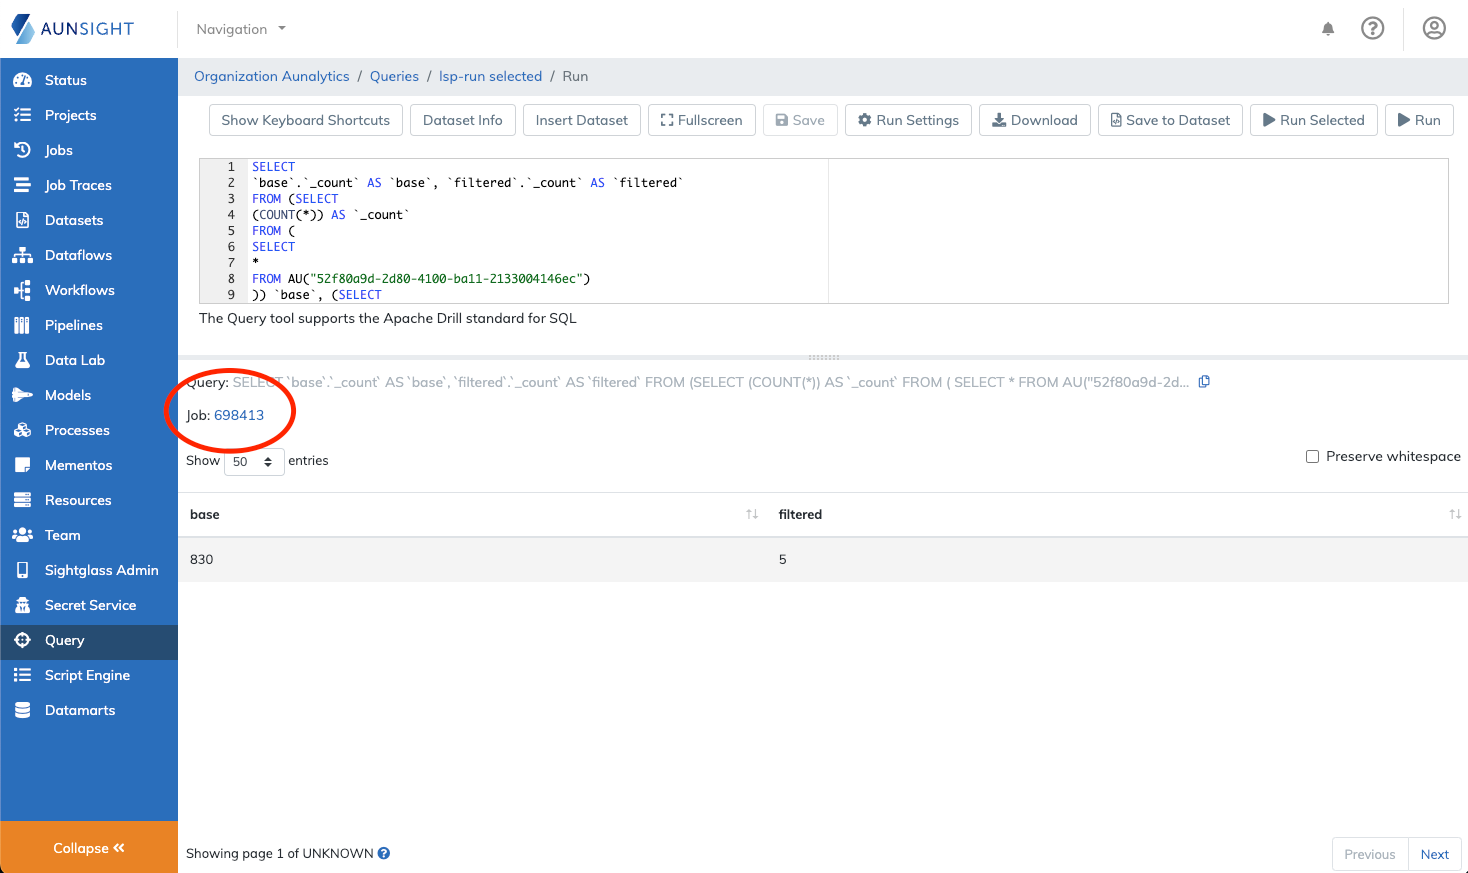Open job 698413
Screen dimensions: 1468x873
coord(241,414)
